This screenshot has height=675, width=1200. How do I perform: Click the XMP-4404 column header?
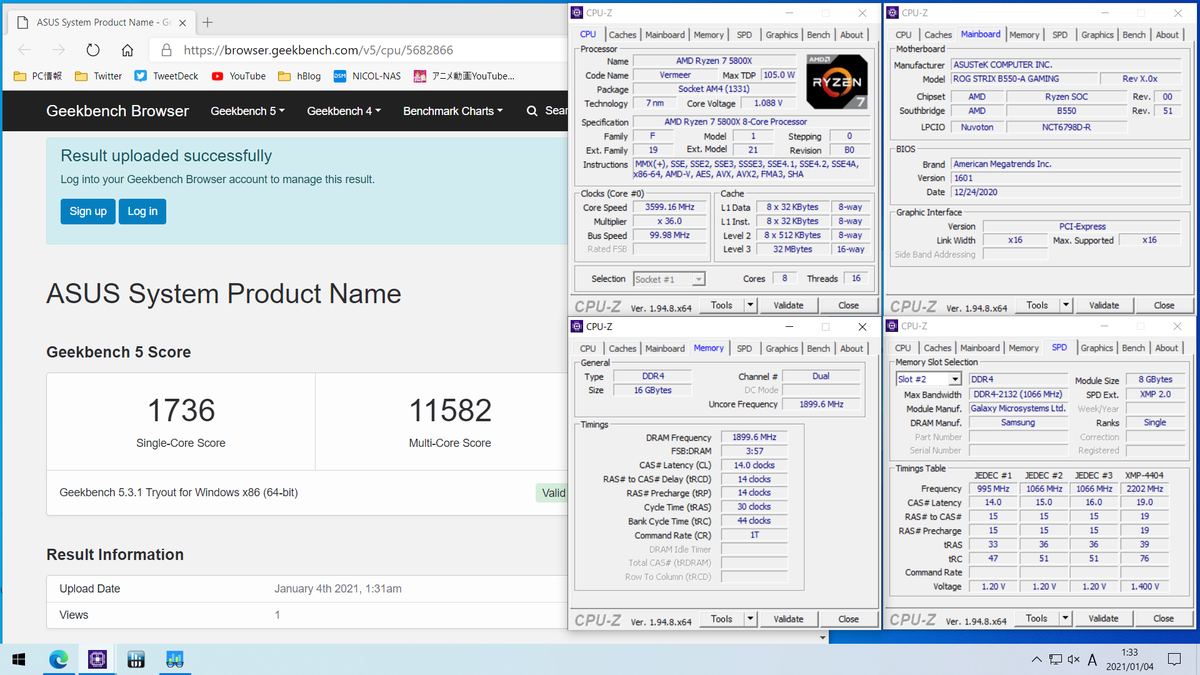click(x=1144, y=475)
